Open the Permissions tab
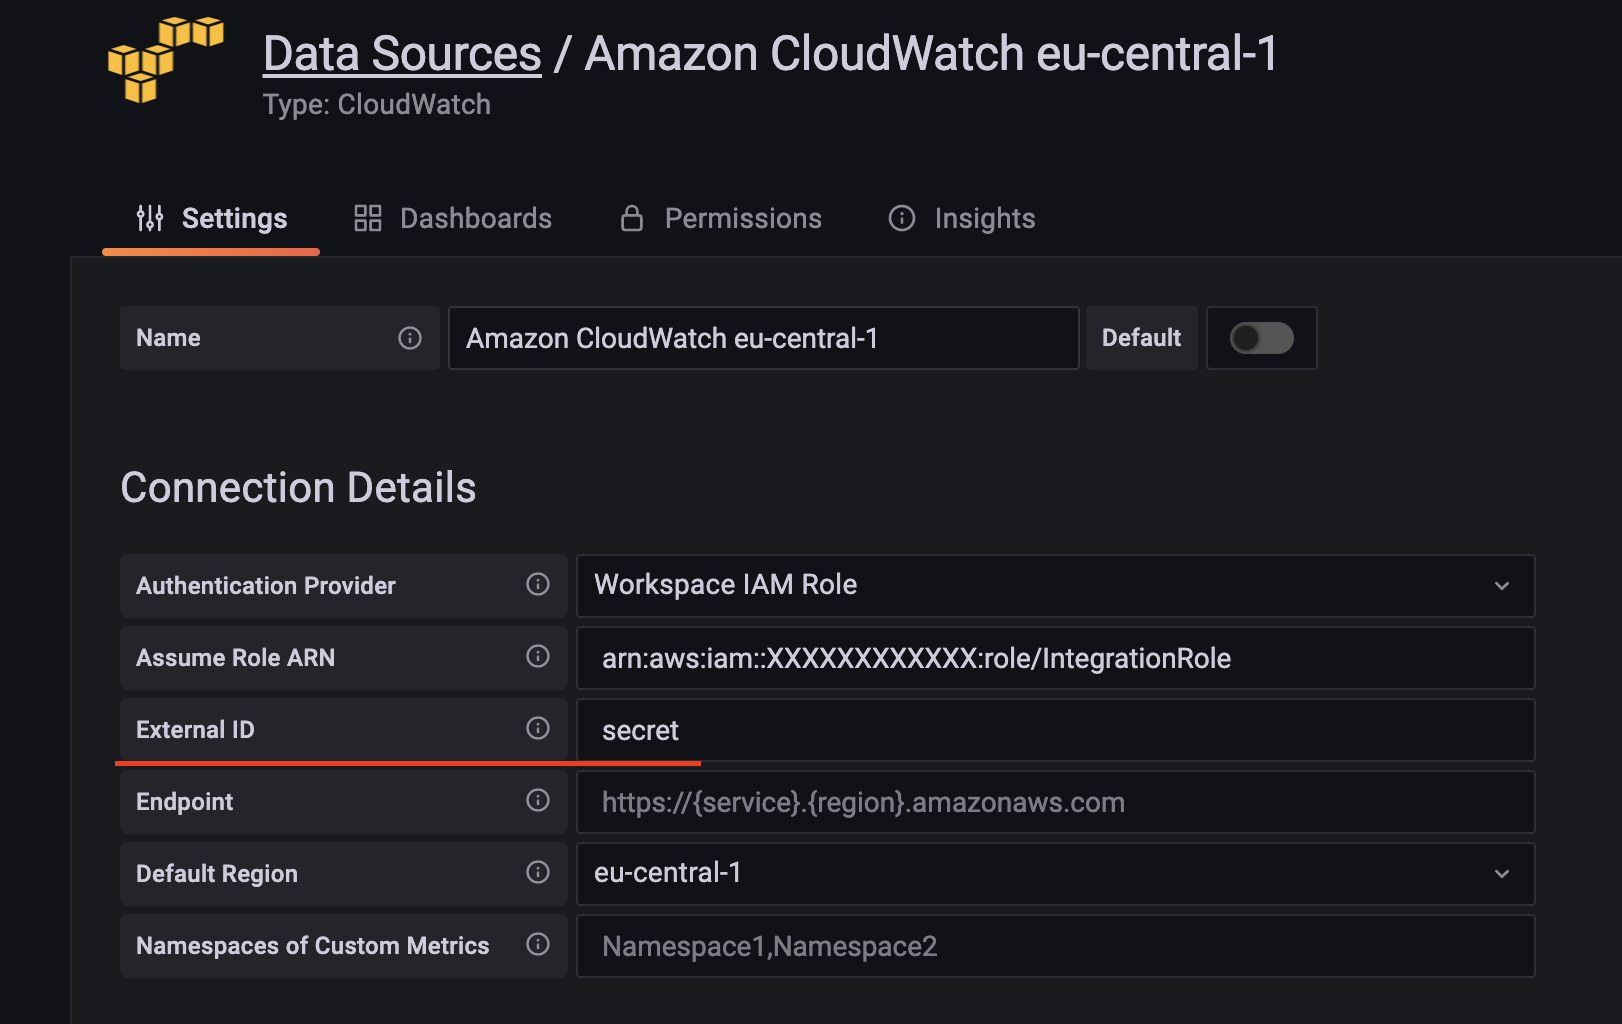This screenshot has width=1622, height=1024. [742, 218]
